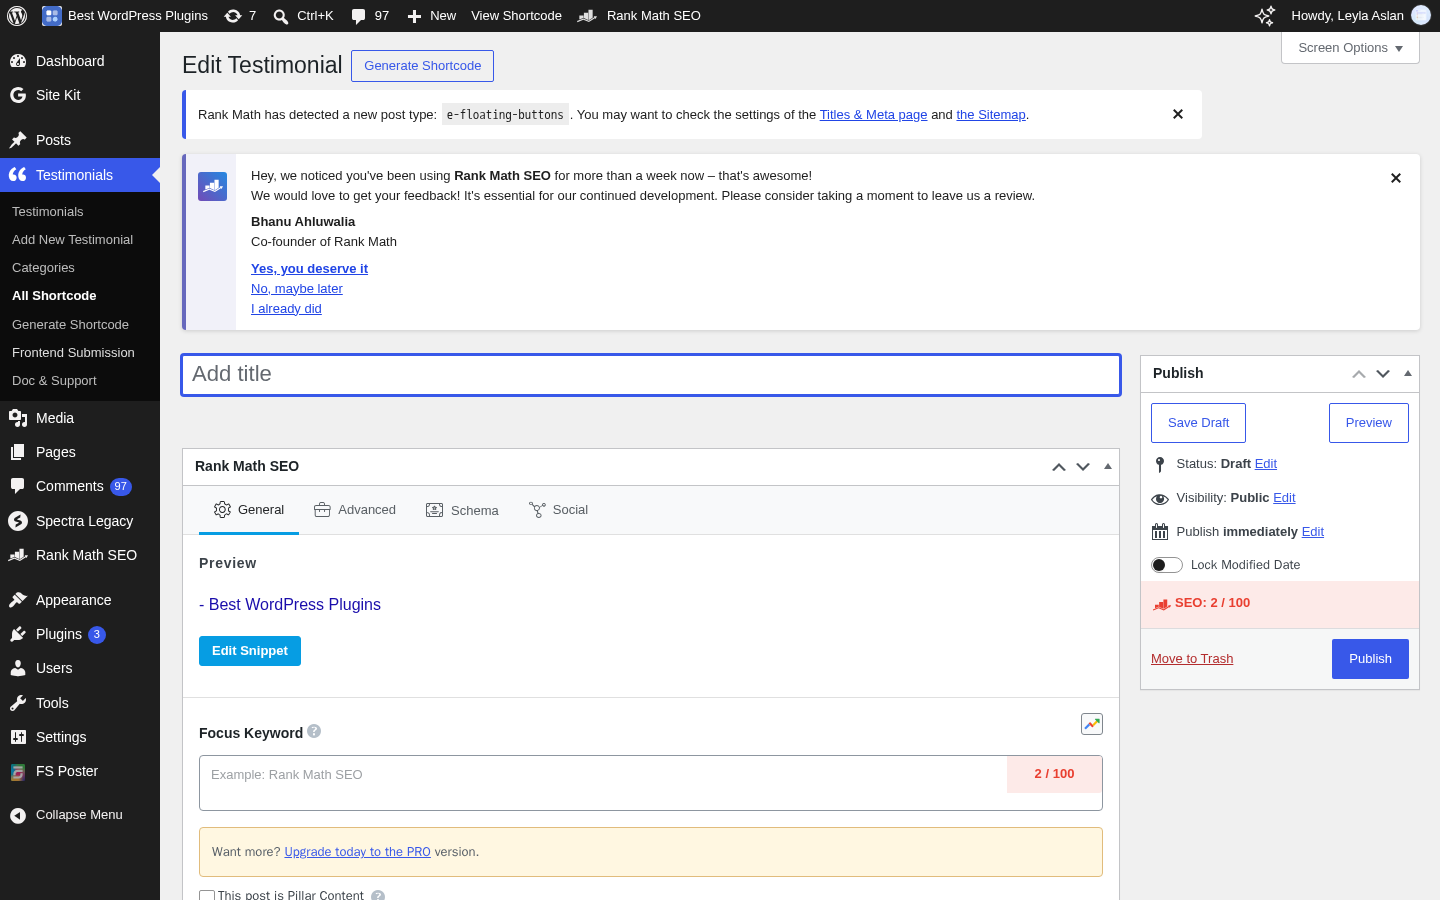Click Leyla Aslan's avatar
Viewport: 1440px width, 900px height.
click(1421, 15)
